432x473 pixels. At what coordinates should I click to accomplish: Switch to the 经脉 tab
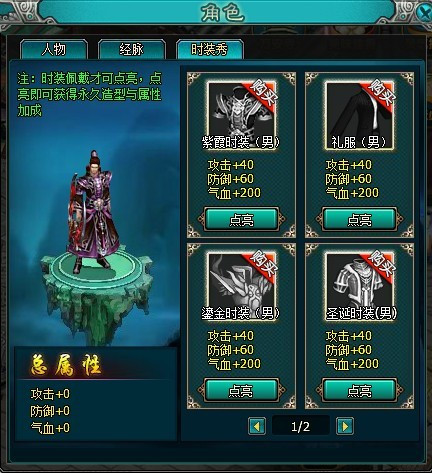pyautogui.click(x=132, y=50)
